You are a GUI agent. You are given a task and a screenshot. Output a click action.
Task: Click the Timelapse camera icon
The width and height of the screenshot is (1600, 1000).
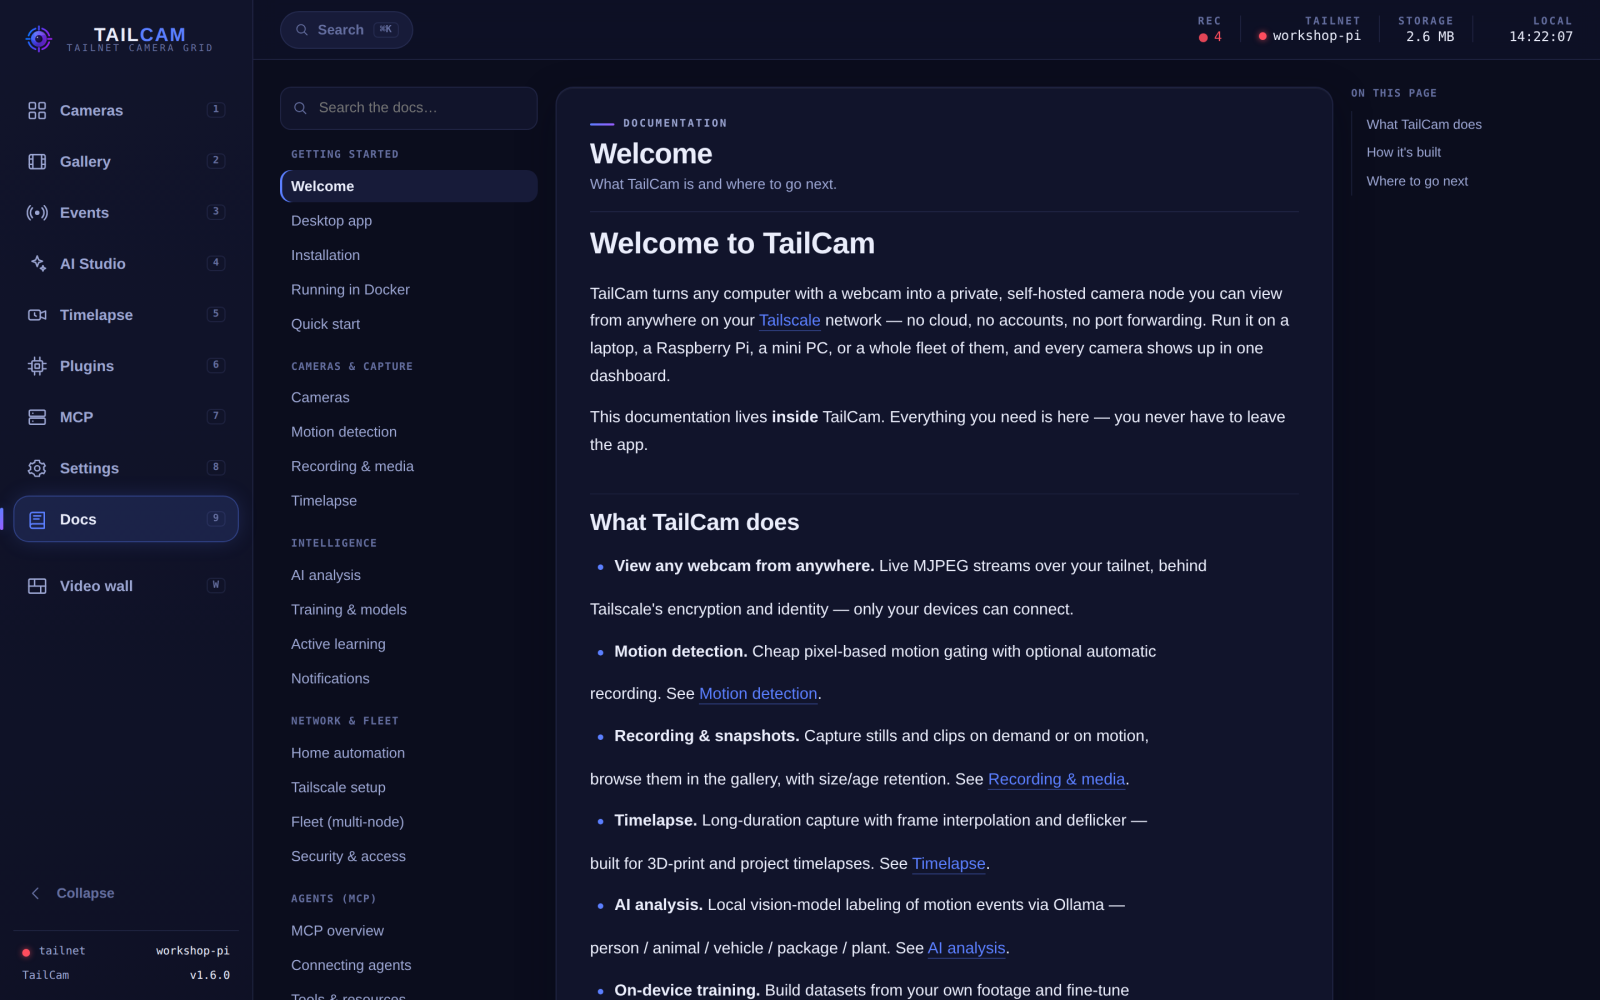(37, 315)
